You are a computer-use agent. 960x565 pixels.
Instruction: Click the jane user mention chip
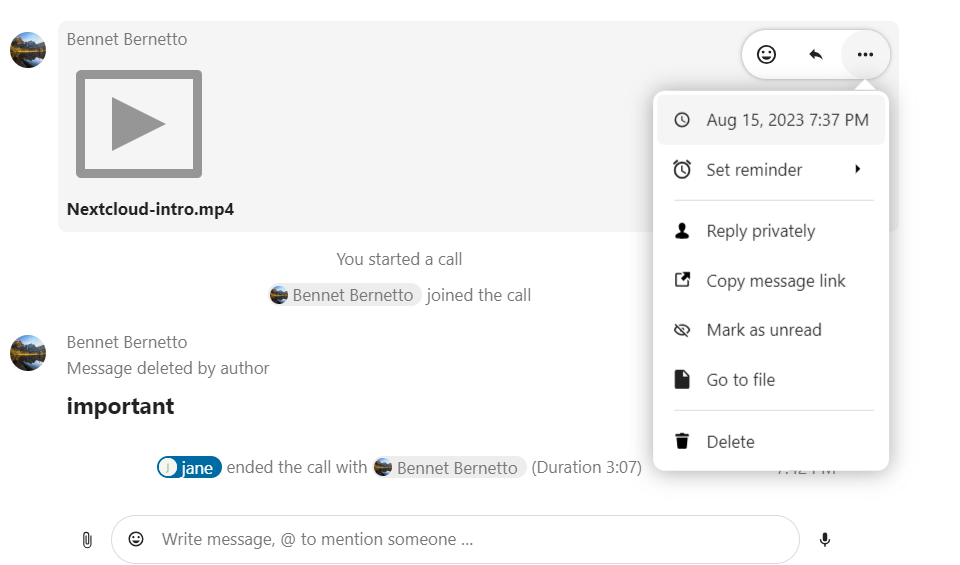pyautogui.click(x=189, y=468)
